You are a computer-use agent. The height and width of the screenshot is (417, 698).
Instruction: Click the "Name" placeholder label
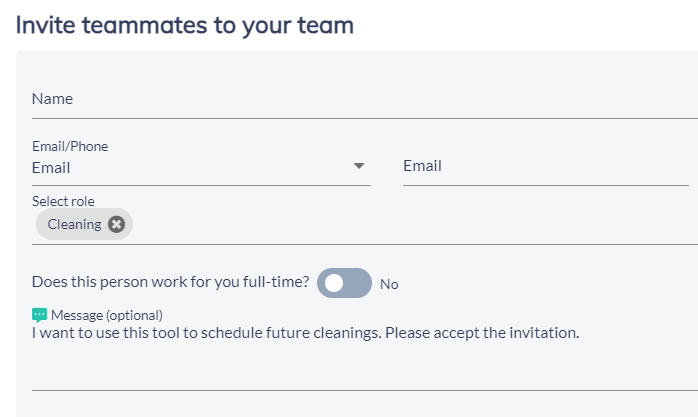tap(52, 99)
